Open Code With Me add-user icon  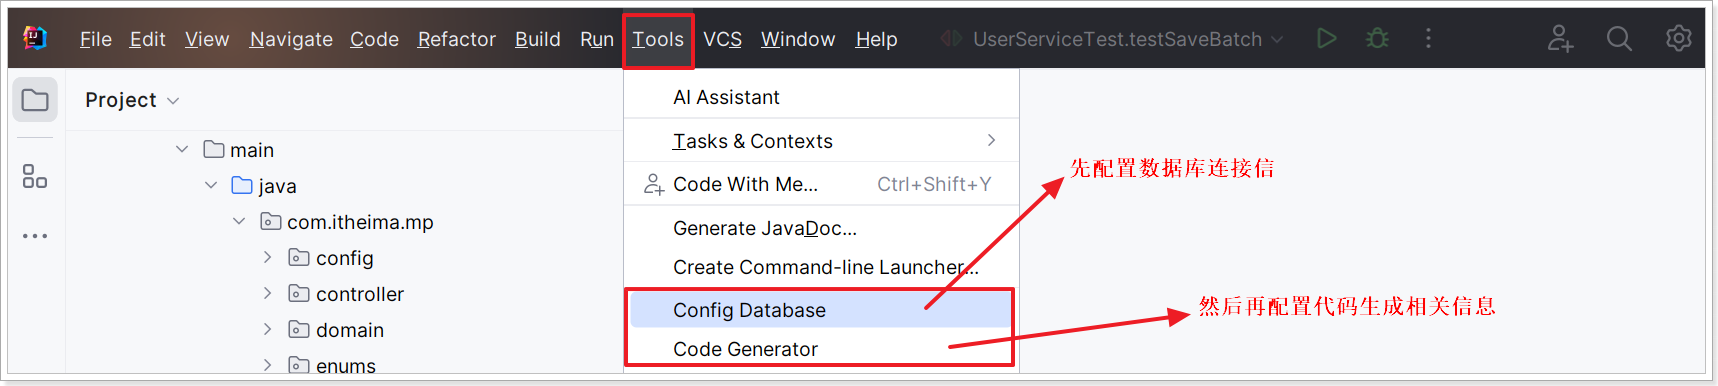coord(1560,38)
